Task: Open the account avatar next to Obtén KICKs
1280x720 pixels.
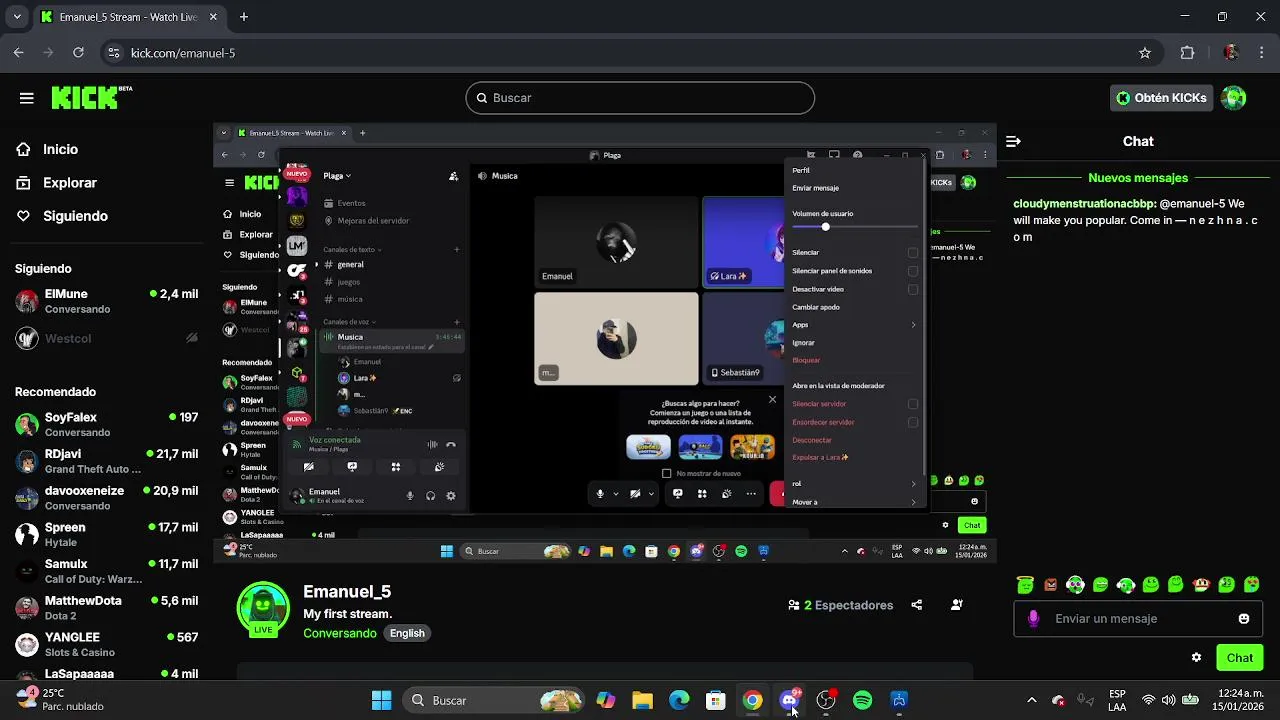Action: [1234, 98]
